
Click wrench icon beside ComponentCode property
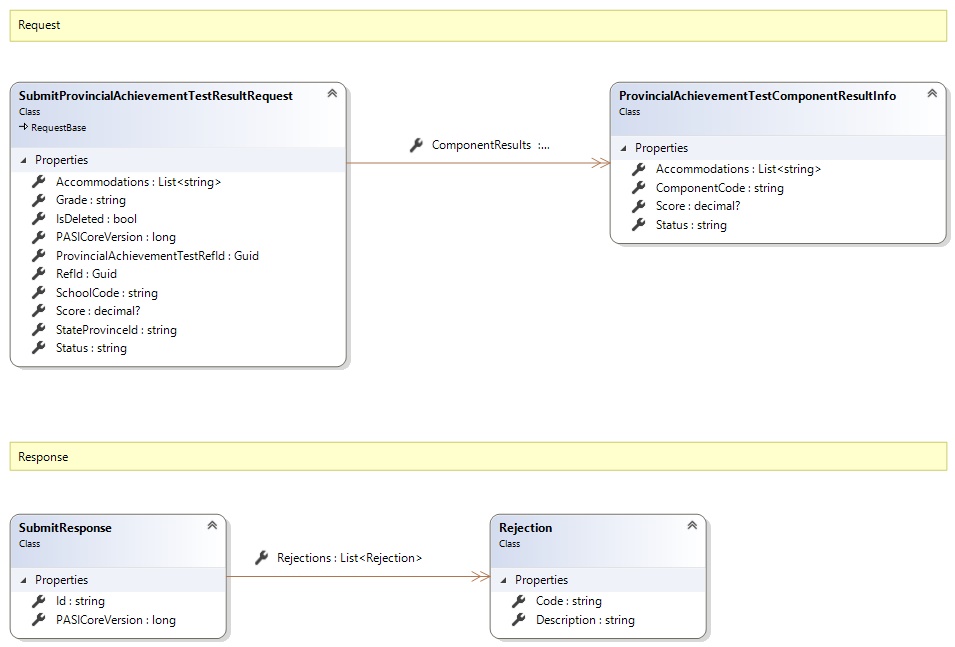click(x=638, y=188)
